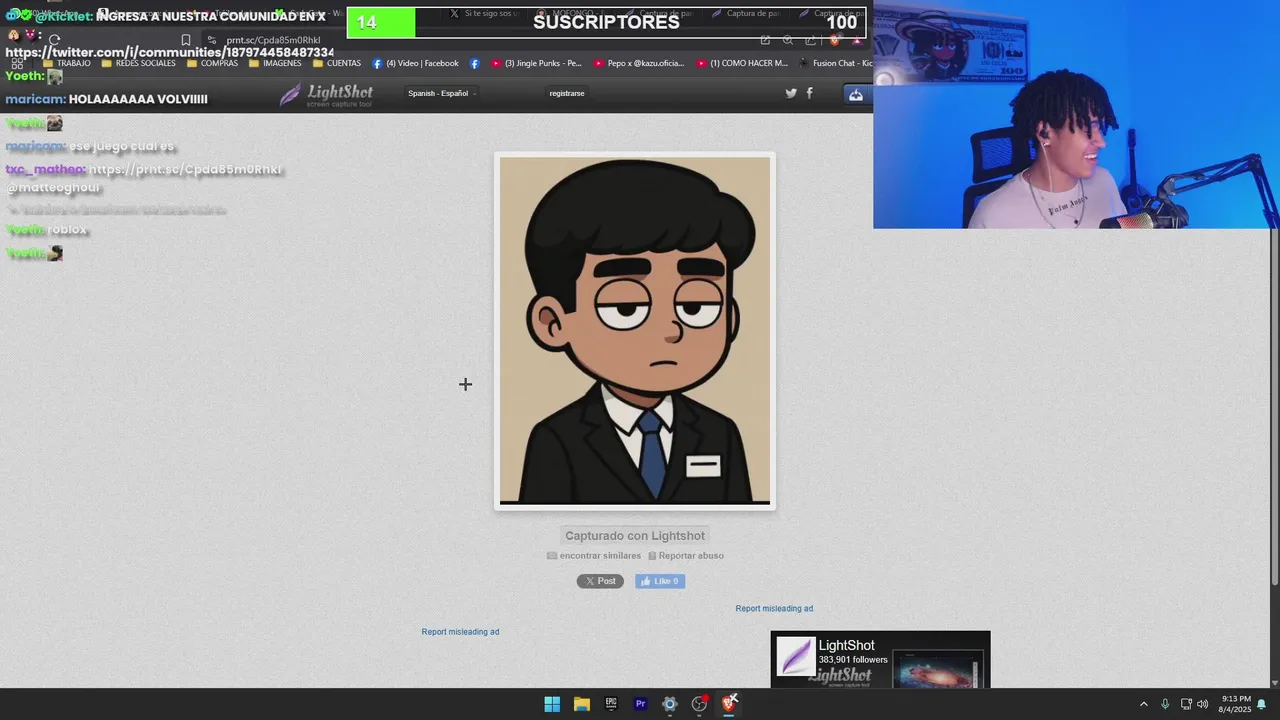Open the IMAGENES bookmarks folder
The height and width of the screenshot is (720, 1280).
point(275,63)
